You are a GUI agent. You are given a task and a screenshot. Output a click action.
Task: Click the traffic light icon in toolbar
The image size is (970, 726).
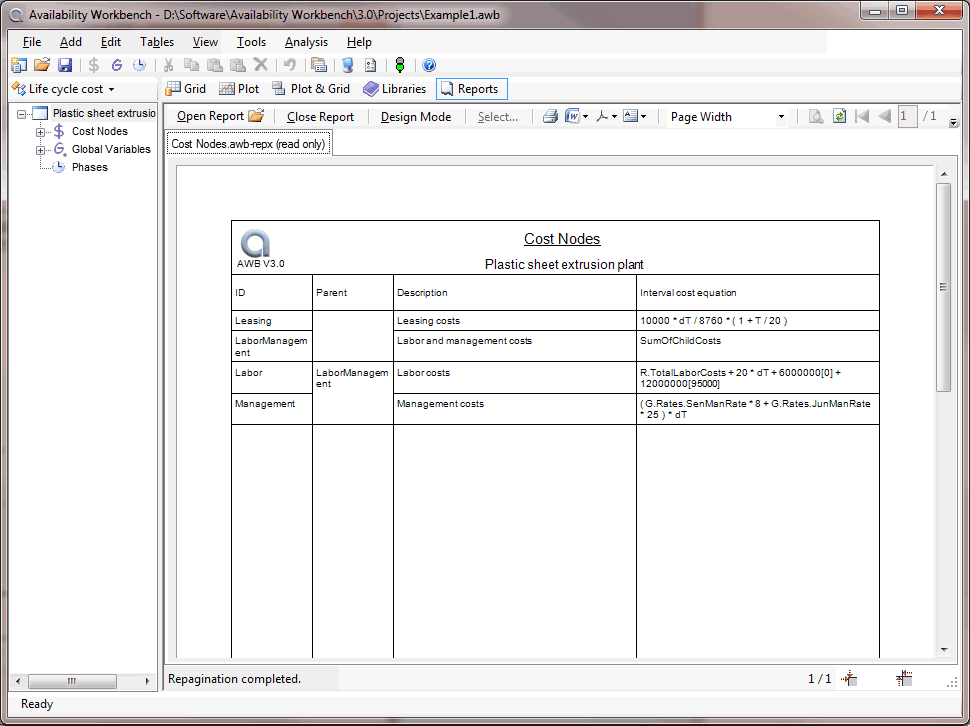[x=400, y=65]
